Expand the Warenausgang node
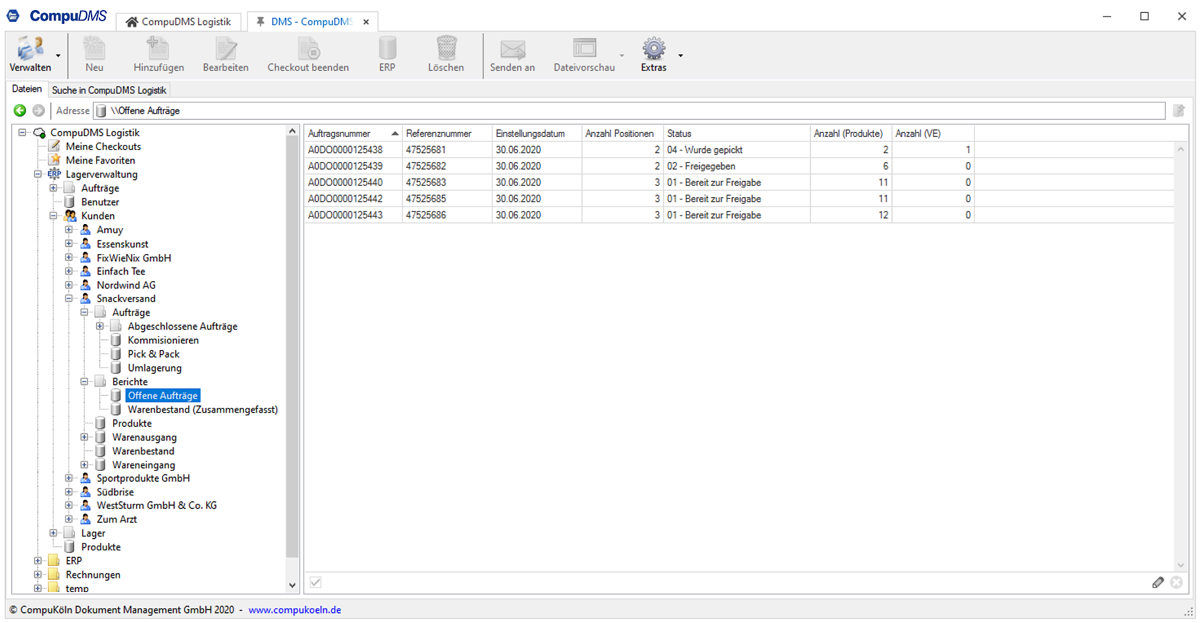Image resolution: width=1200 pixels, height=623 pixels. (x=85, y=437)
